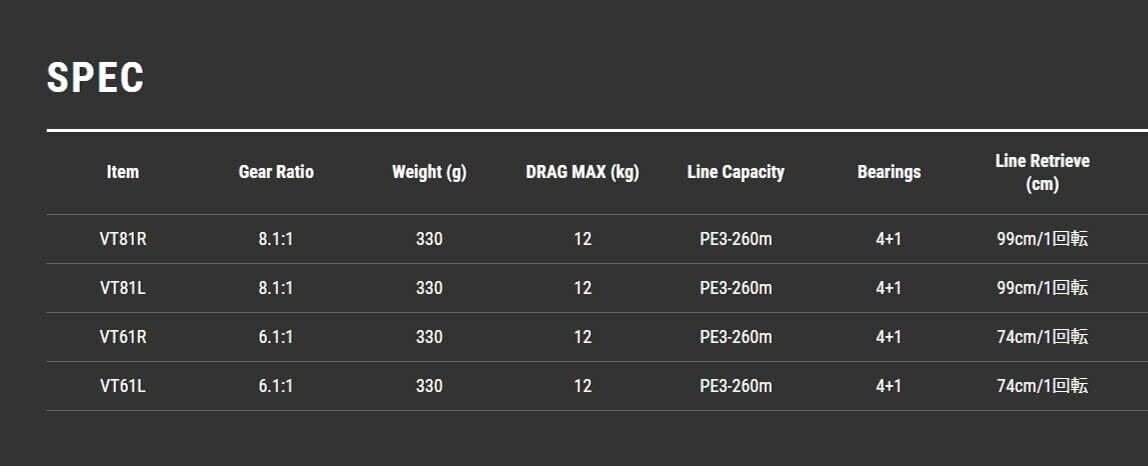Click the PE3-260m line capacity for VT81R
1148x466 pixels.
point(736,239)
